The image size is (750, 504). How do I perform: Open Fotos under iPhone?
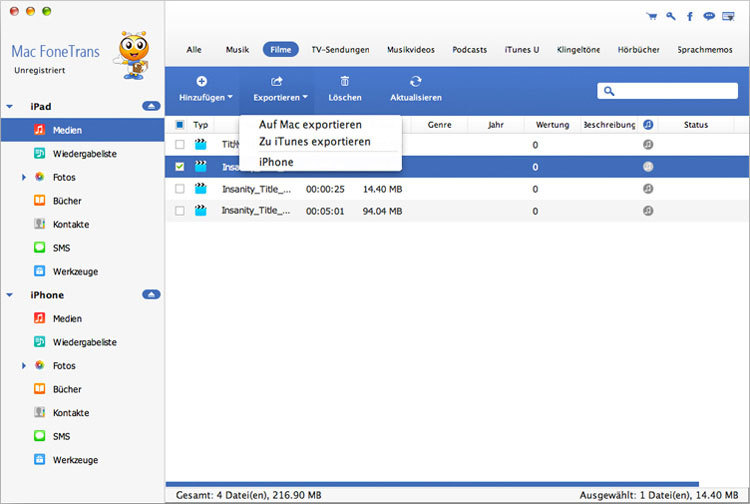click(64, 365)
